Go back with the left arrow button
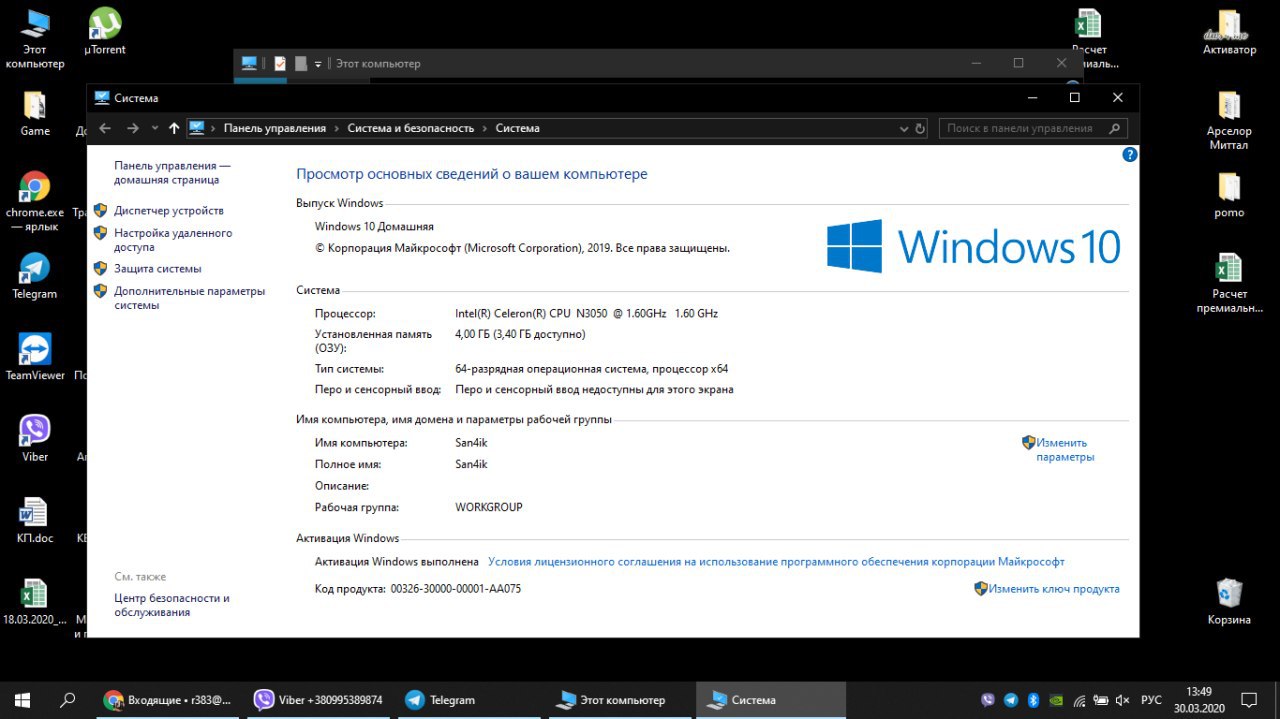 (x=105, y=128)
